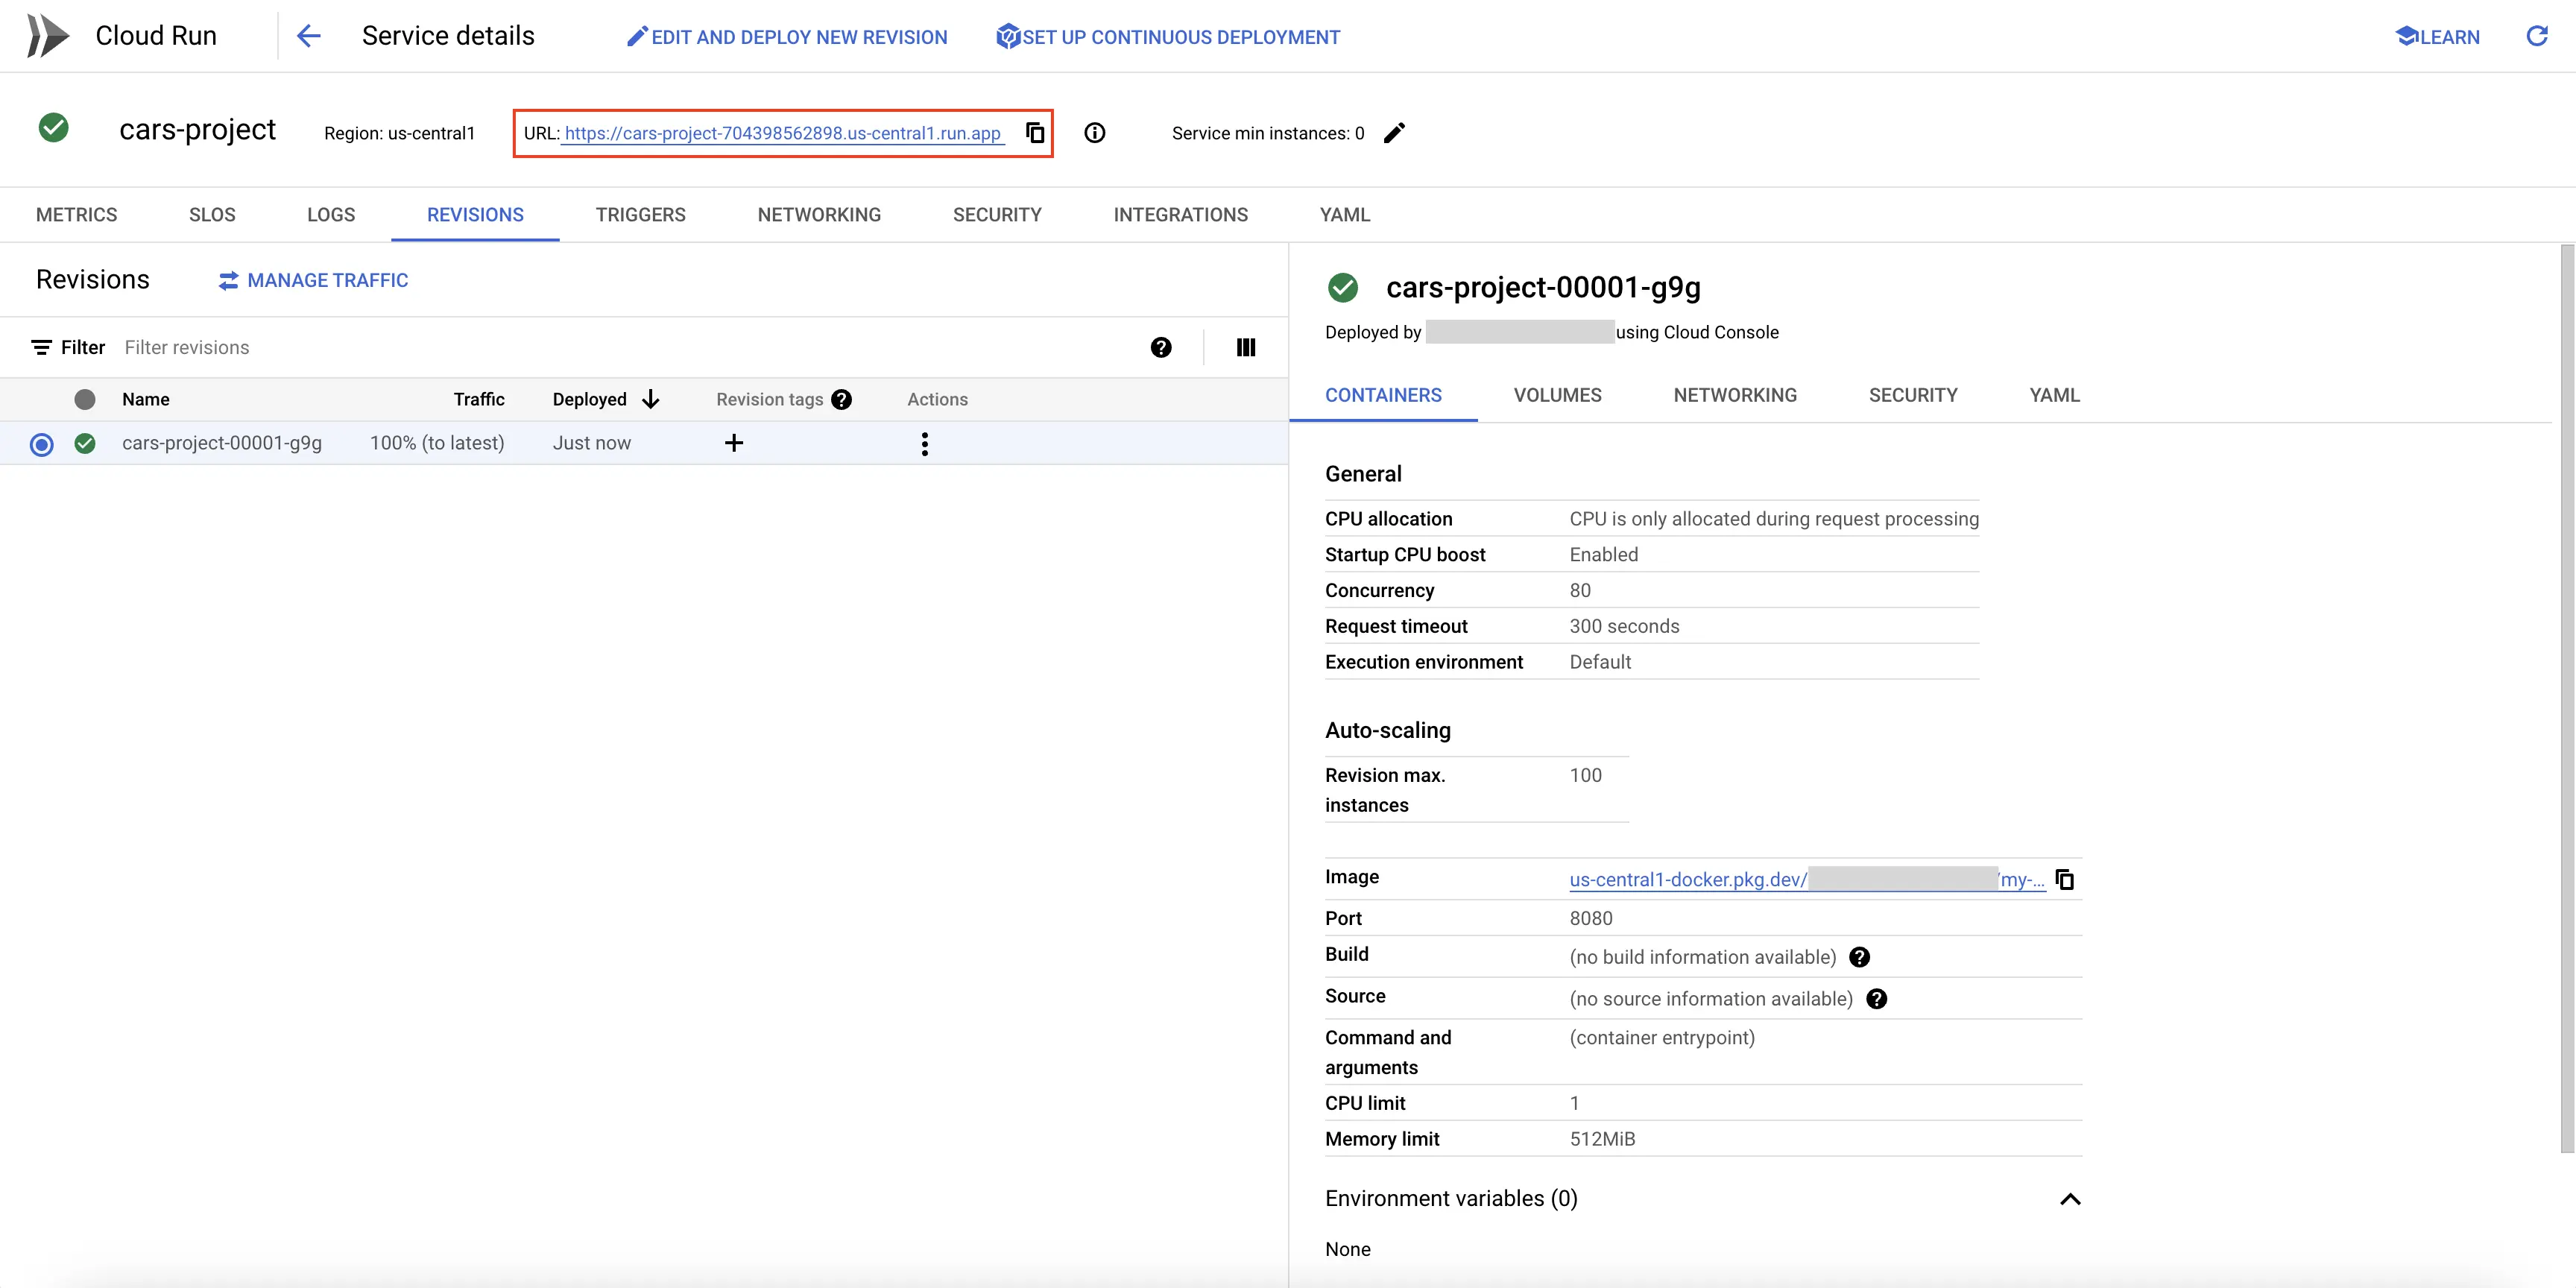Open the Metrics tab
This screenshot has height=1288, width=2576.
77,215
